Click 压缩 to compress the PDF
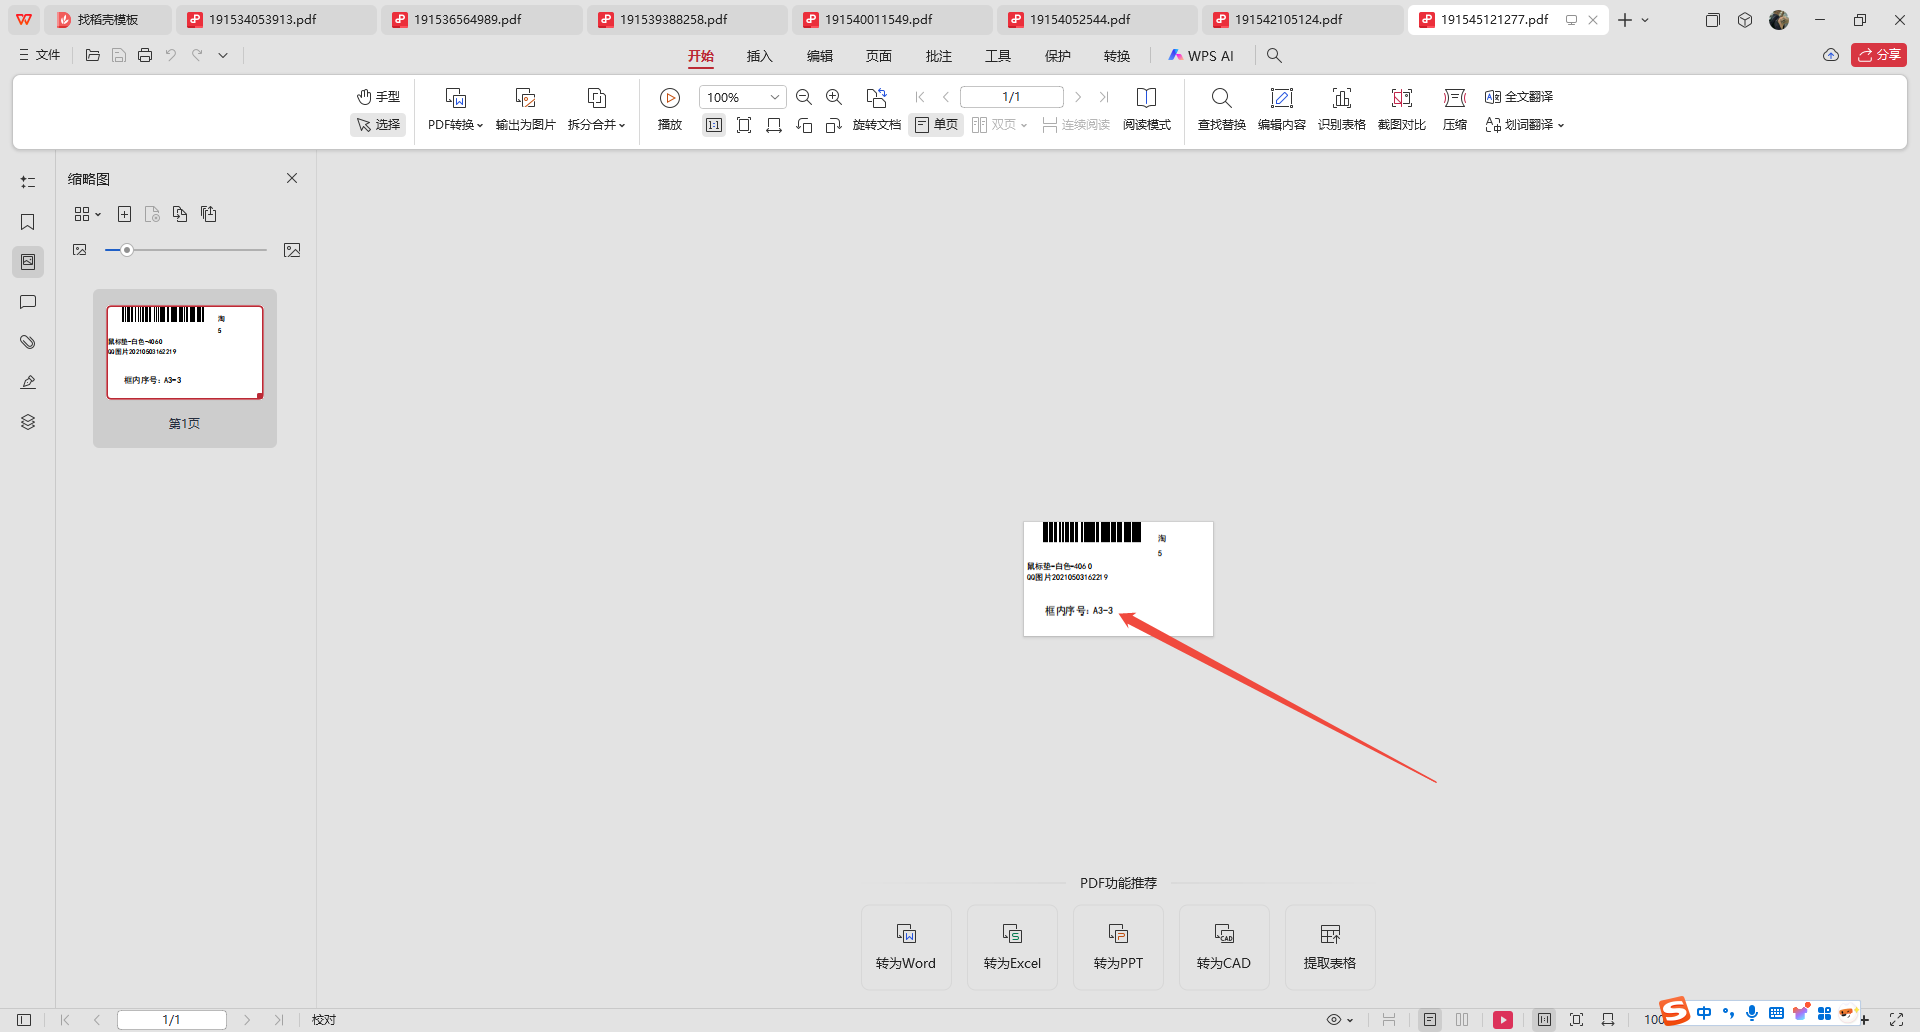 click(x=1455, y=110)
